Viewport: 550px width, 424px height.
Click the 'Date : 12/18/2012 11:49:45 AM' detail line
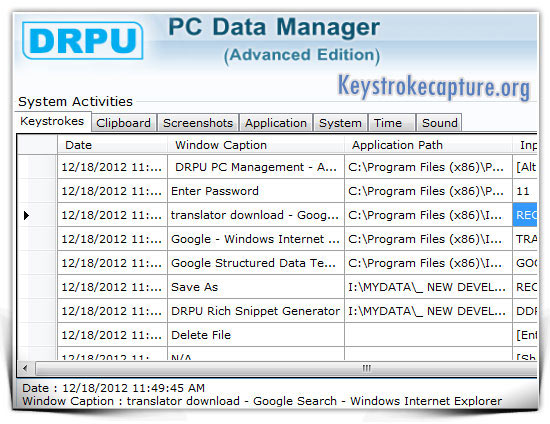(x=113, y=388)
